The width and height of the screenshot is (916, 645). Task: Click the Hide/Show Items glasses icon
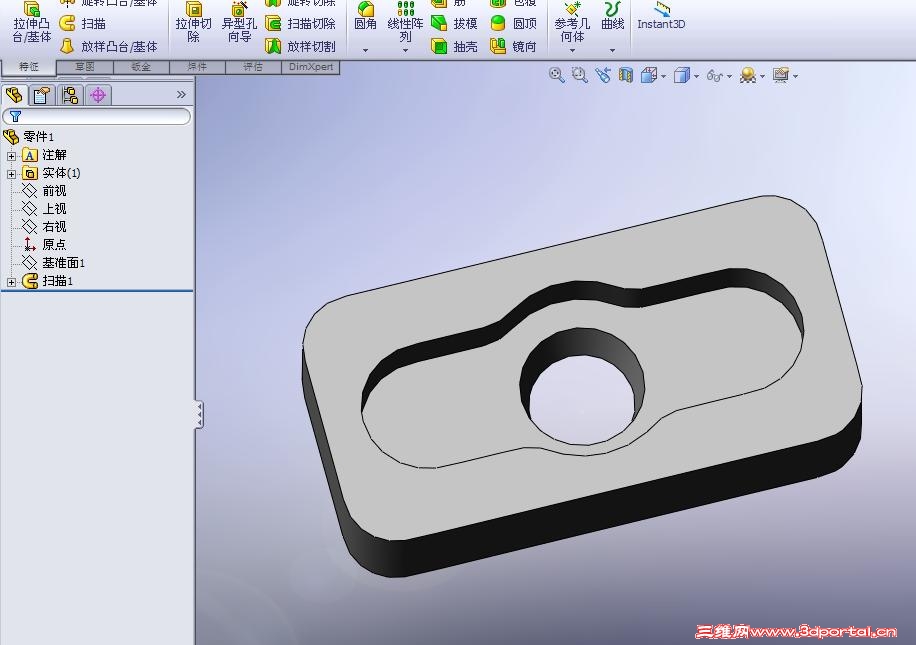tap(714, 75)
